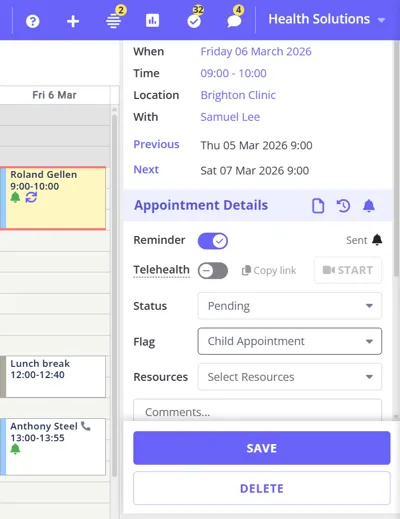Open the Status dropdown showing Pending
Screen dimensions: 400x519
290,306
